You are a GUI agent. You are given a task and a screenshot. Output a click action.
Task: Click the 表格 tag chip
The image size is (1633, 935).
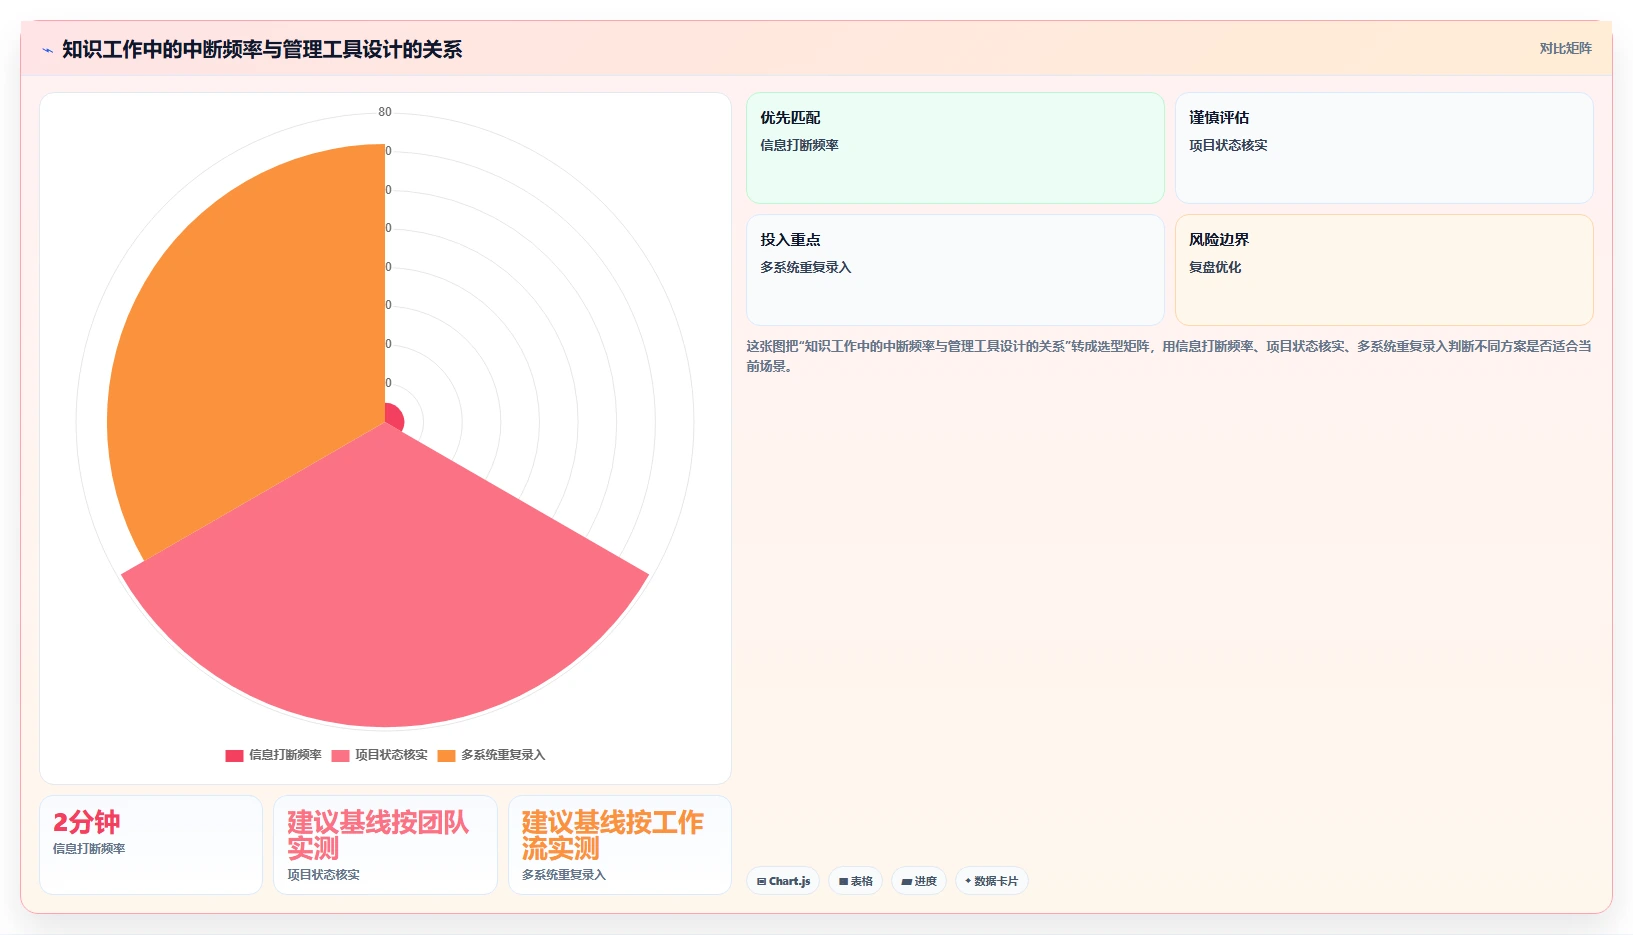pos(855,881)
